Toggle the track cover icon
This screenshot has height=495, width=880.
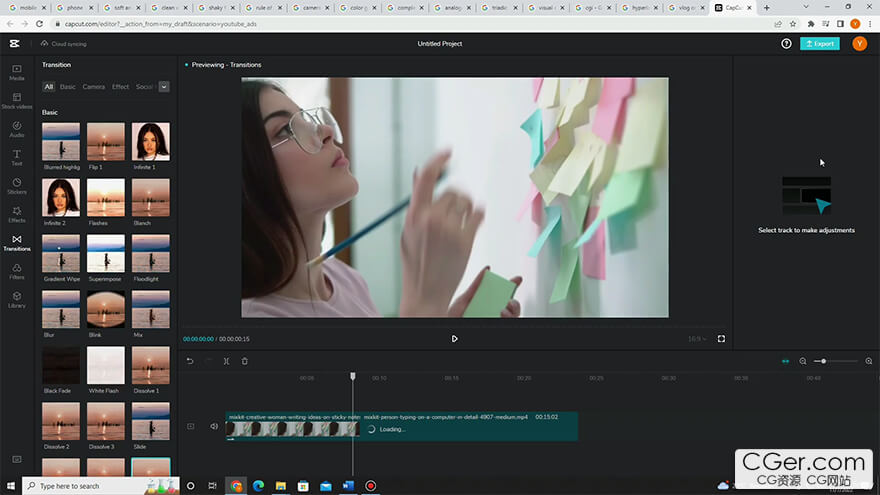(x=191, y=427)
